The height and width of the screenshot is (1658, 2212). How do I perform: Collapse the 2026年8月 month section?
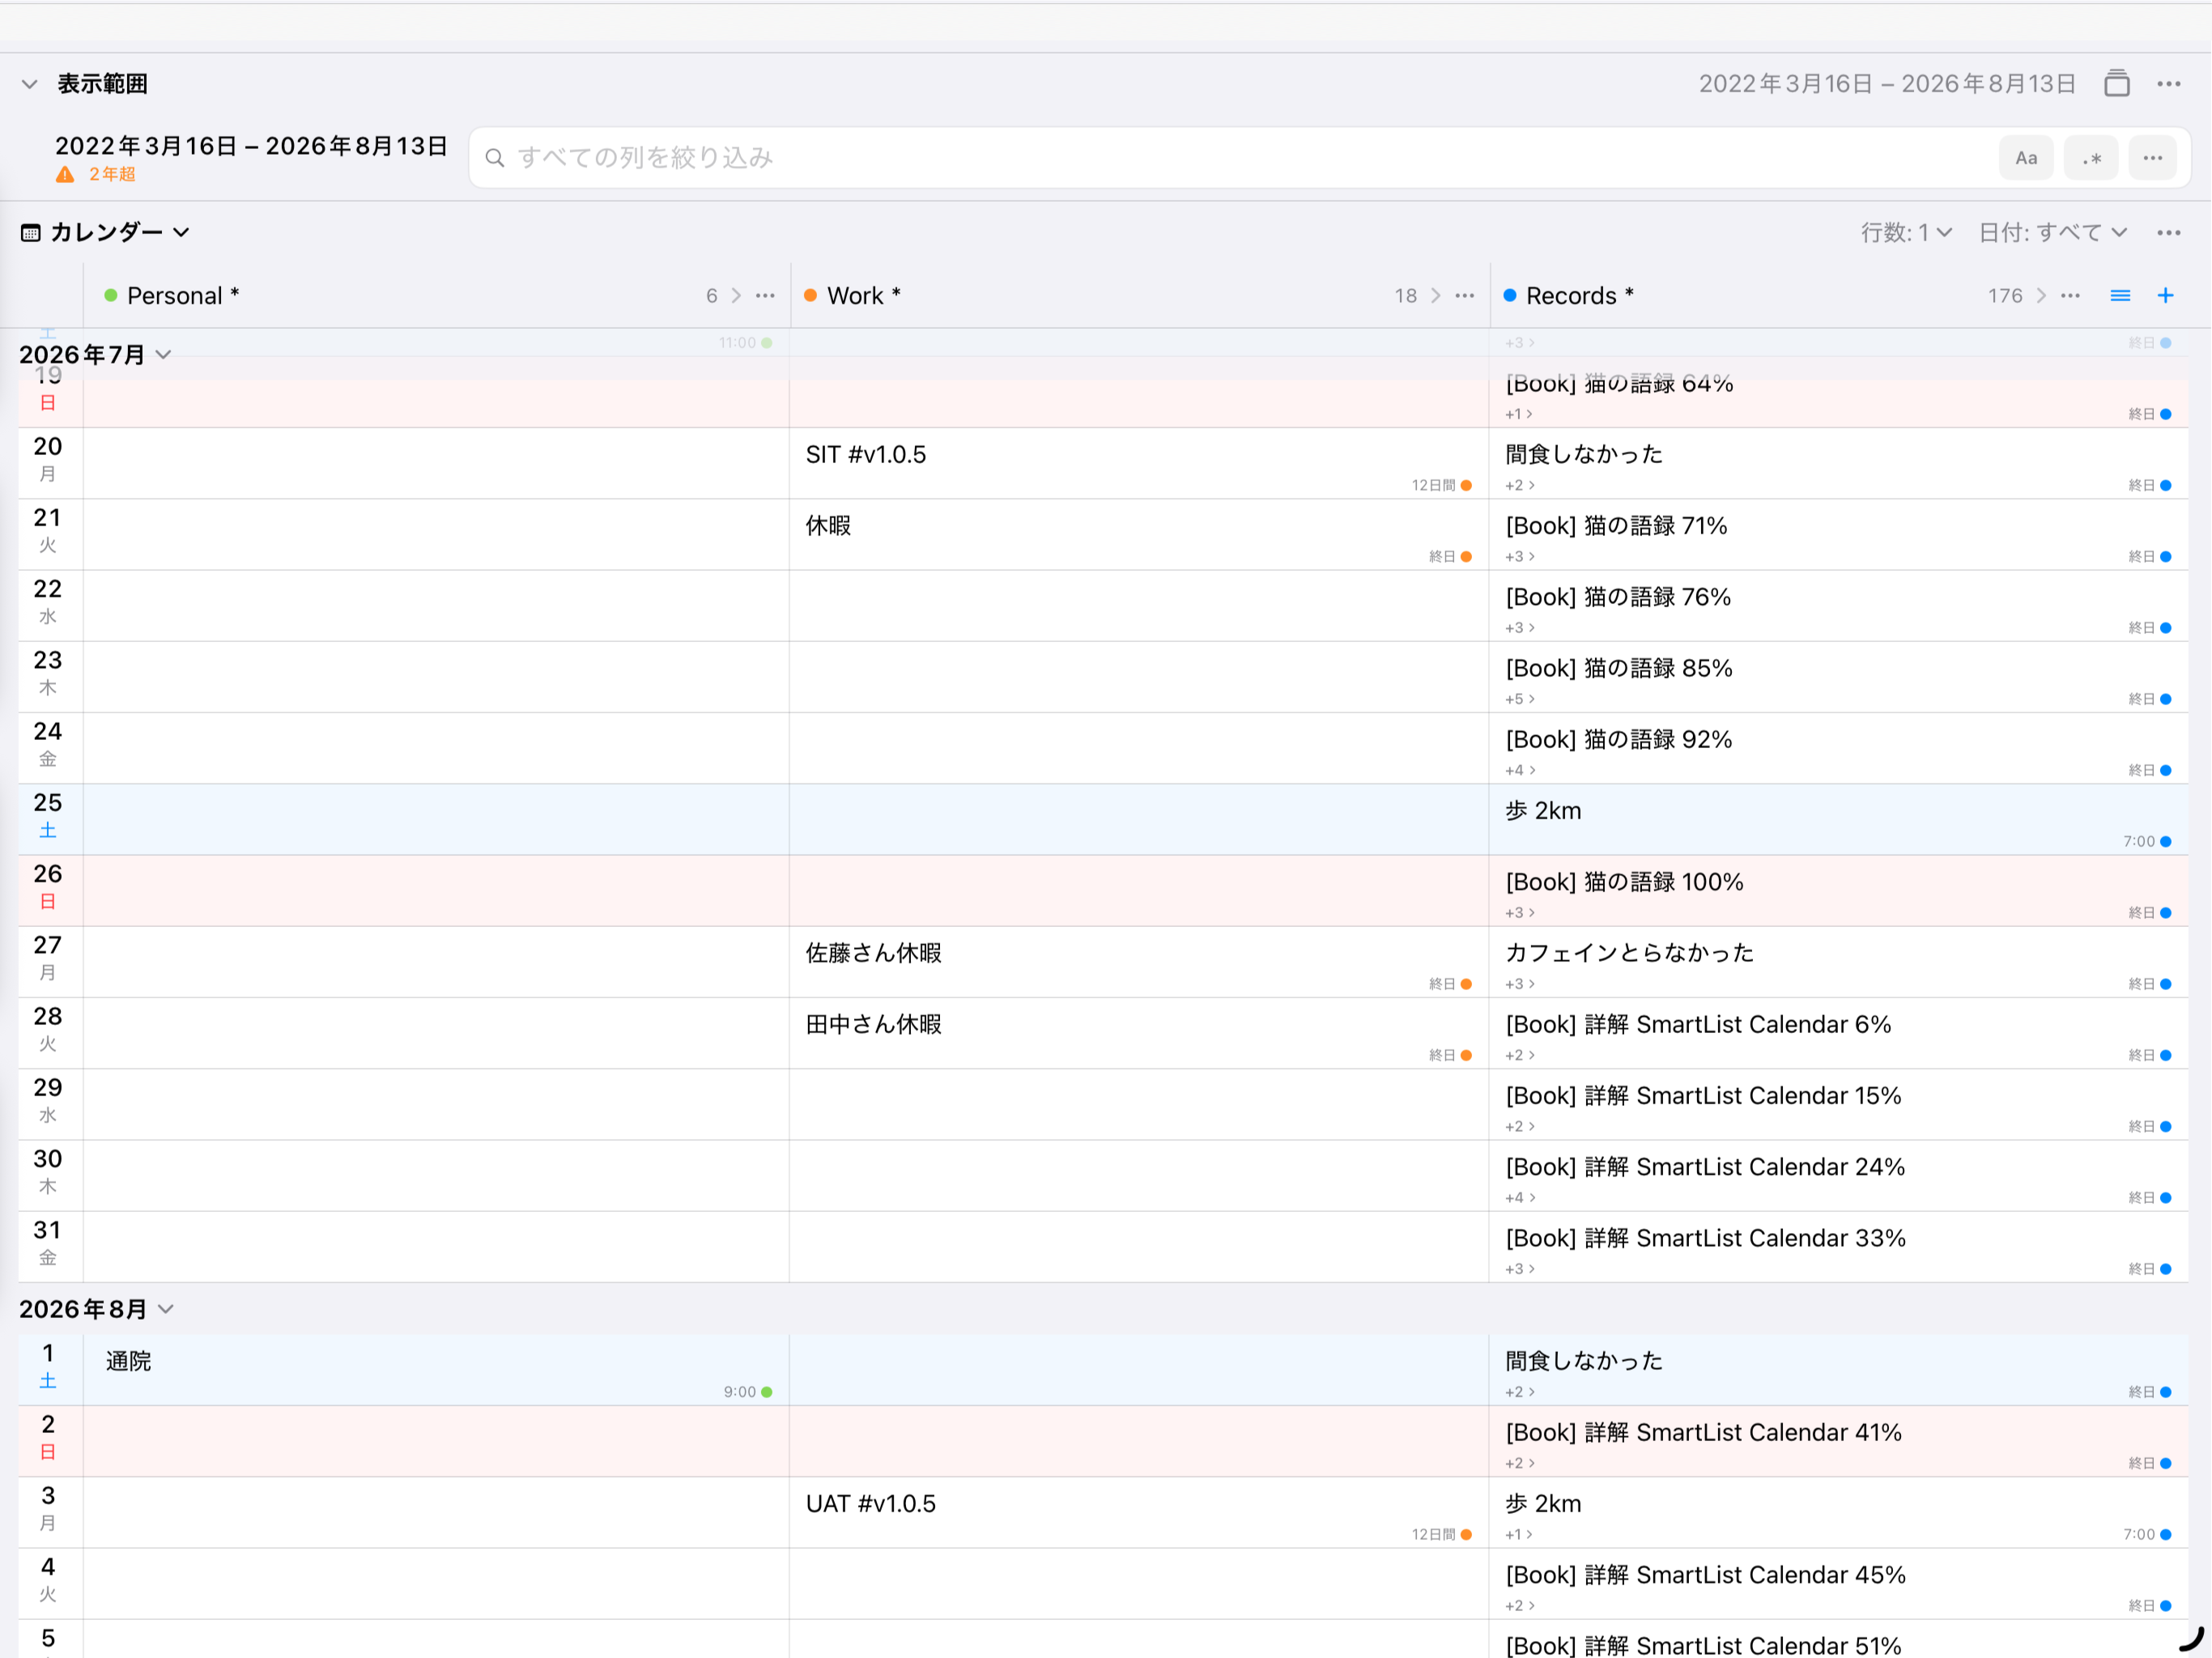[x=166, y=1310]
